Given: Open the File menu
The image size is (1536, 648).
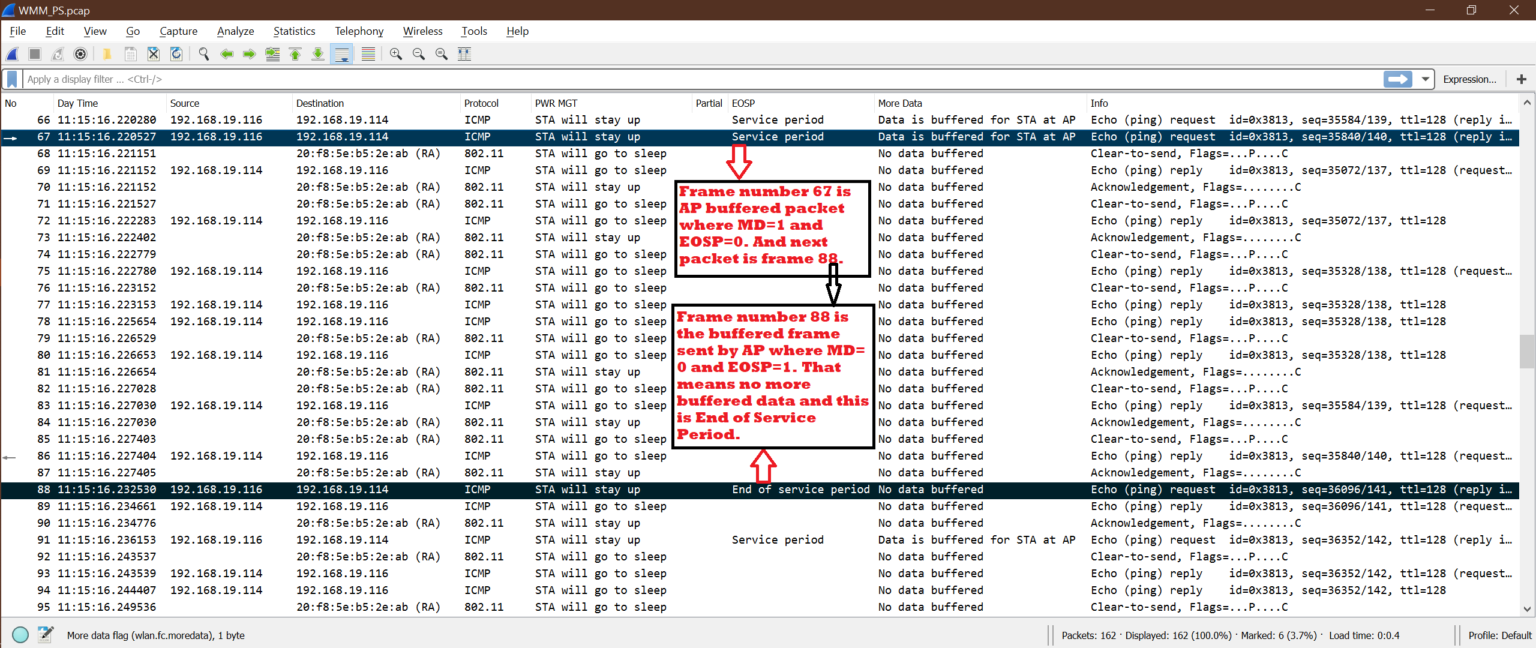Looking at the screenshot, I should coord(18,31).
